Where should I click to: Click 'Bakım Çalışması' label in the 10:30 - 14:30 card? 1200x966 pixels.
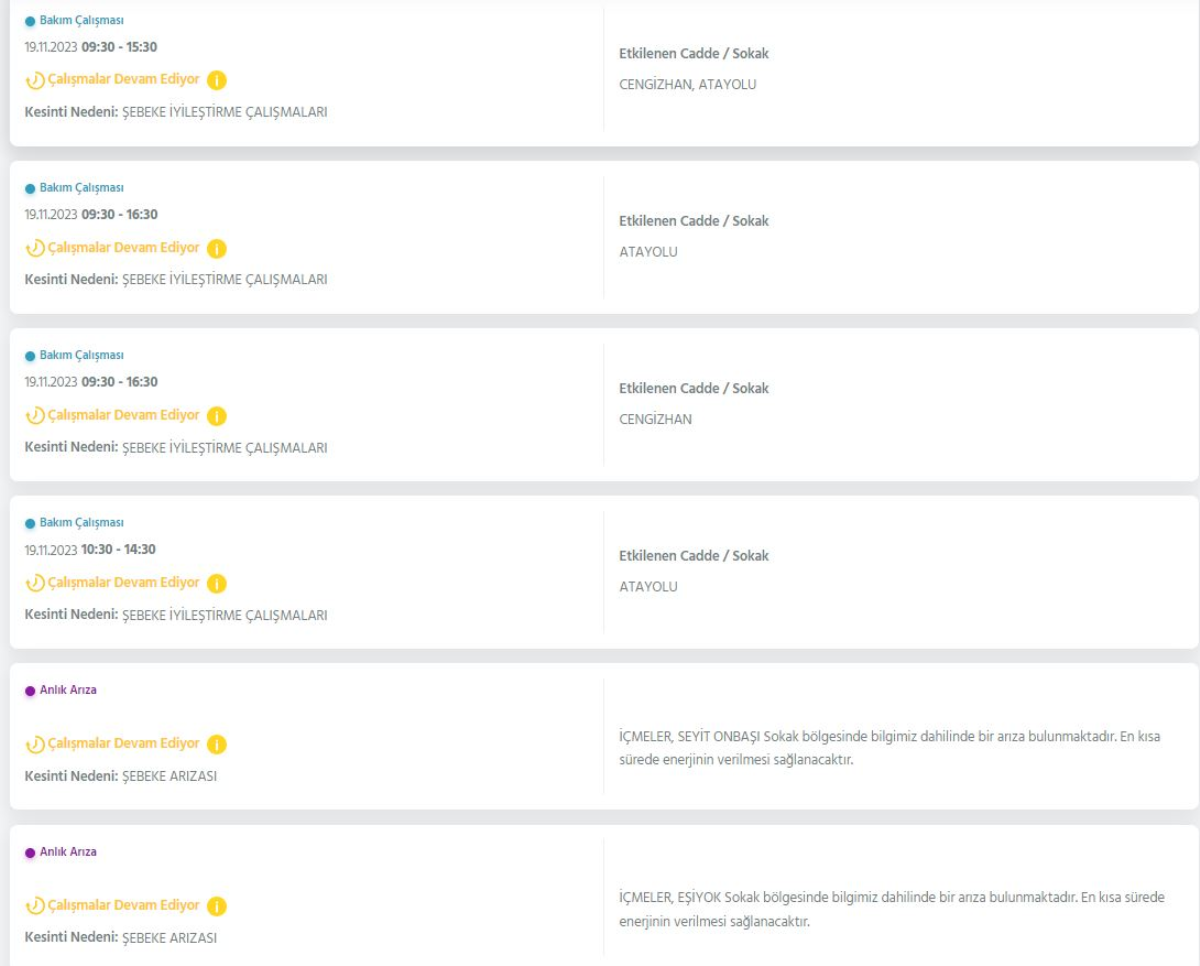point(82,523)
